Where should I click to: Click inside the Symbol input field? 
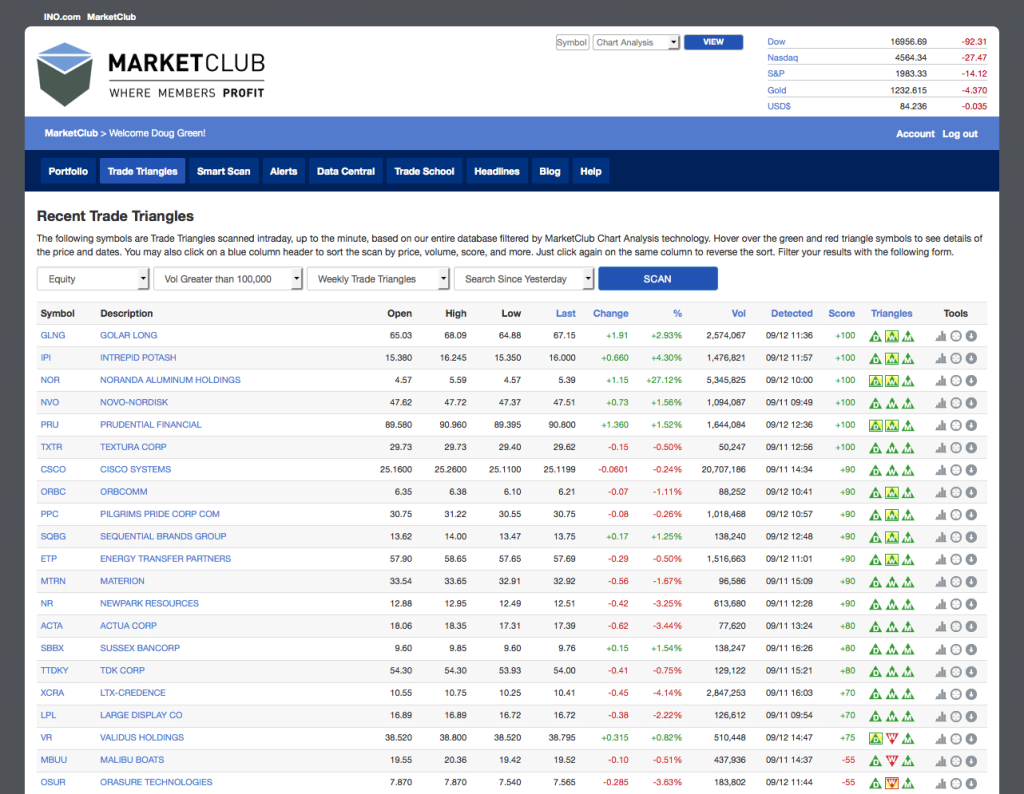(572, 42)
